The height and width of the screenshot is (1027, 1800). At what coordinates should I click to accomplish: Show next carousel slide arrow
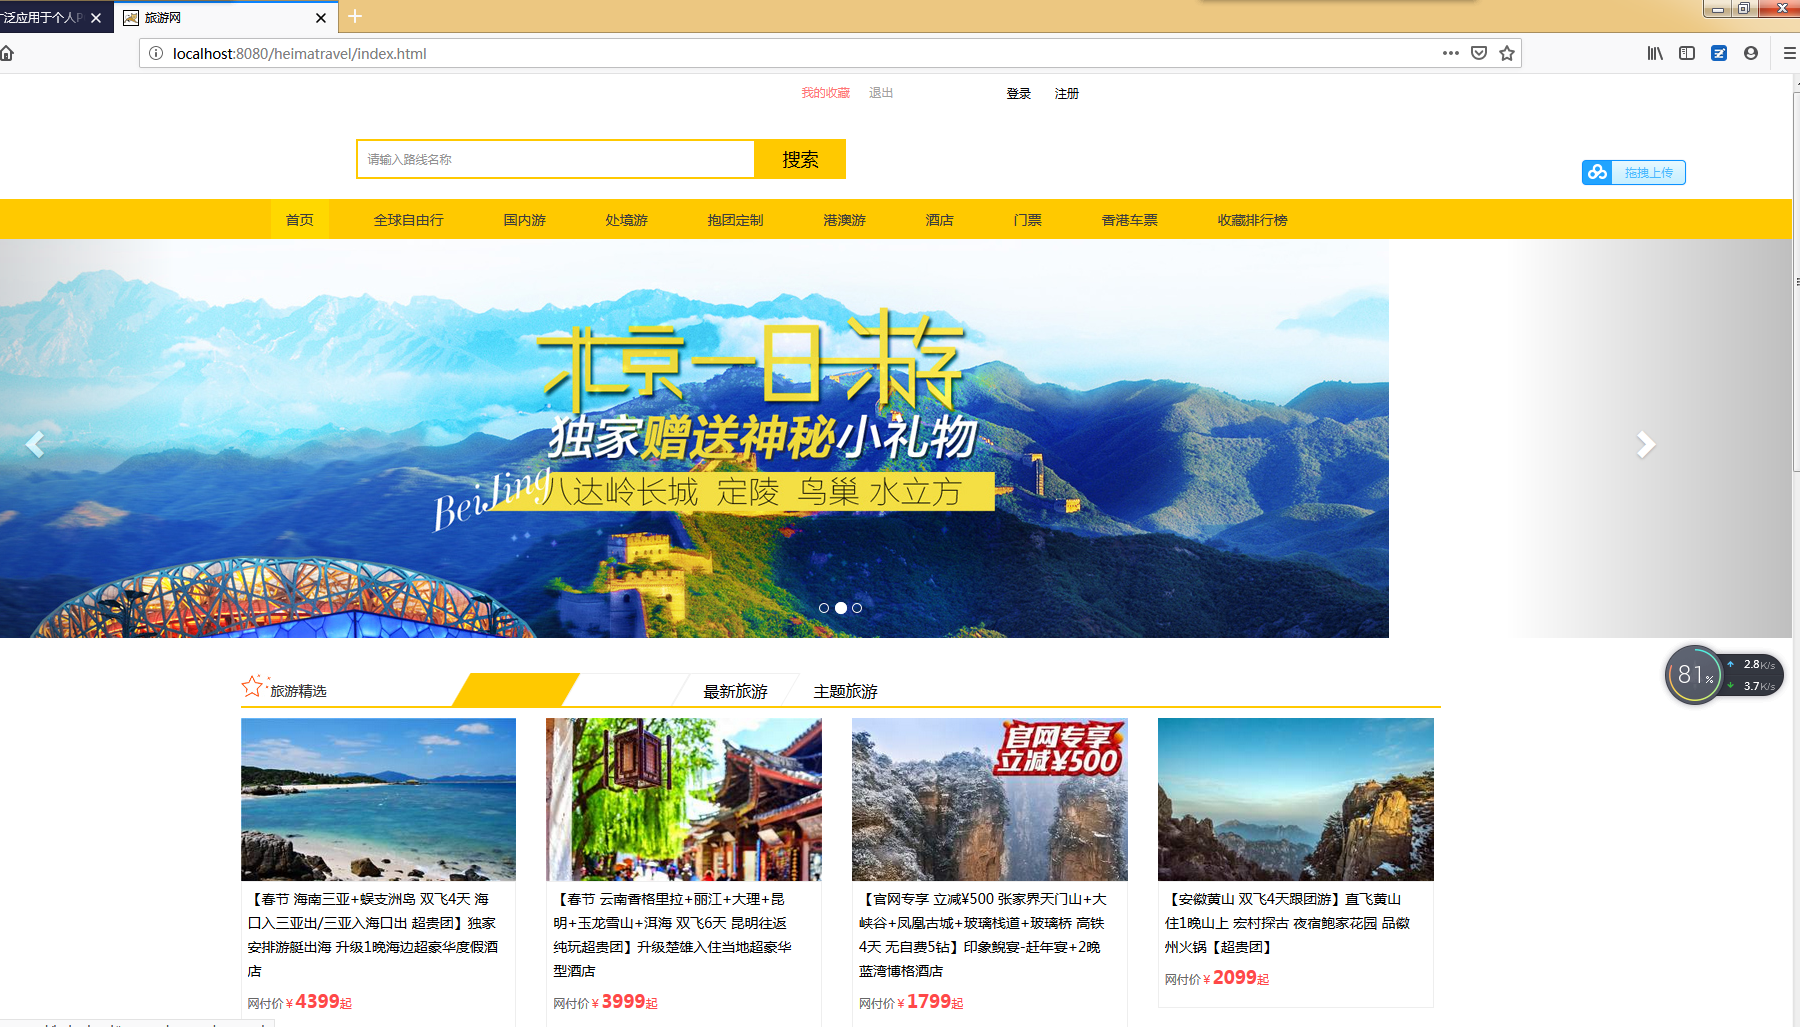coord(1645,444)
